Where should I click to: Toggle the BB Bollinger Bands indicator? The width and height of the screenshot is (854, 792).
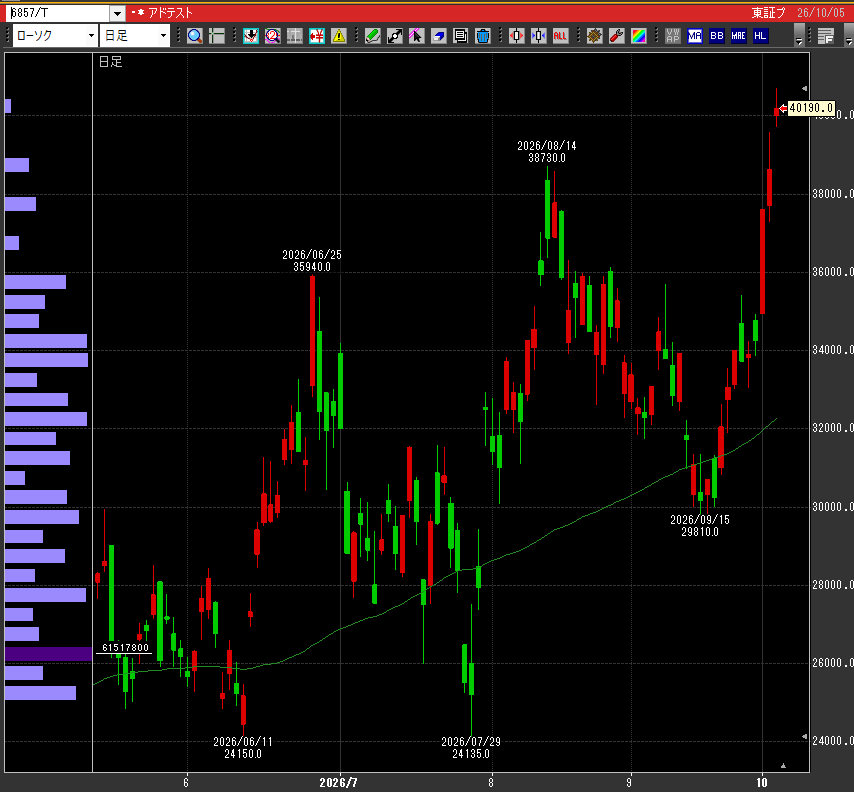click(x=717, y=36)
